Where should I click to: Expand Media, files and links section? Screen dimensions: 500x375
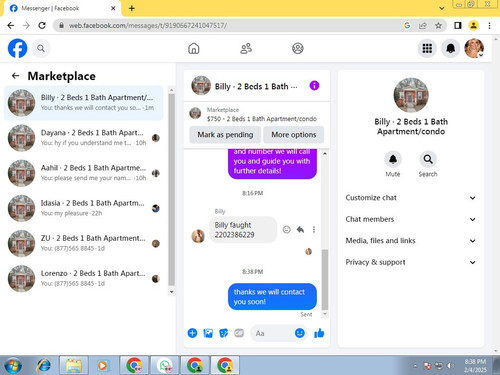click(411, 241)
